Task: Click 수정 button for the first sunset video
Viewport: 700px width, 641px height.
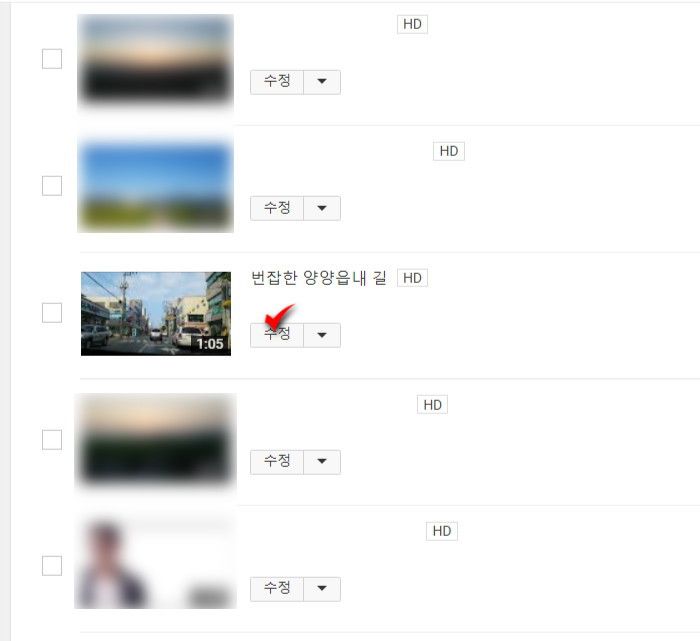Action: [x=277, y=82]
